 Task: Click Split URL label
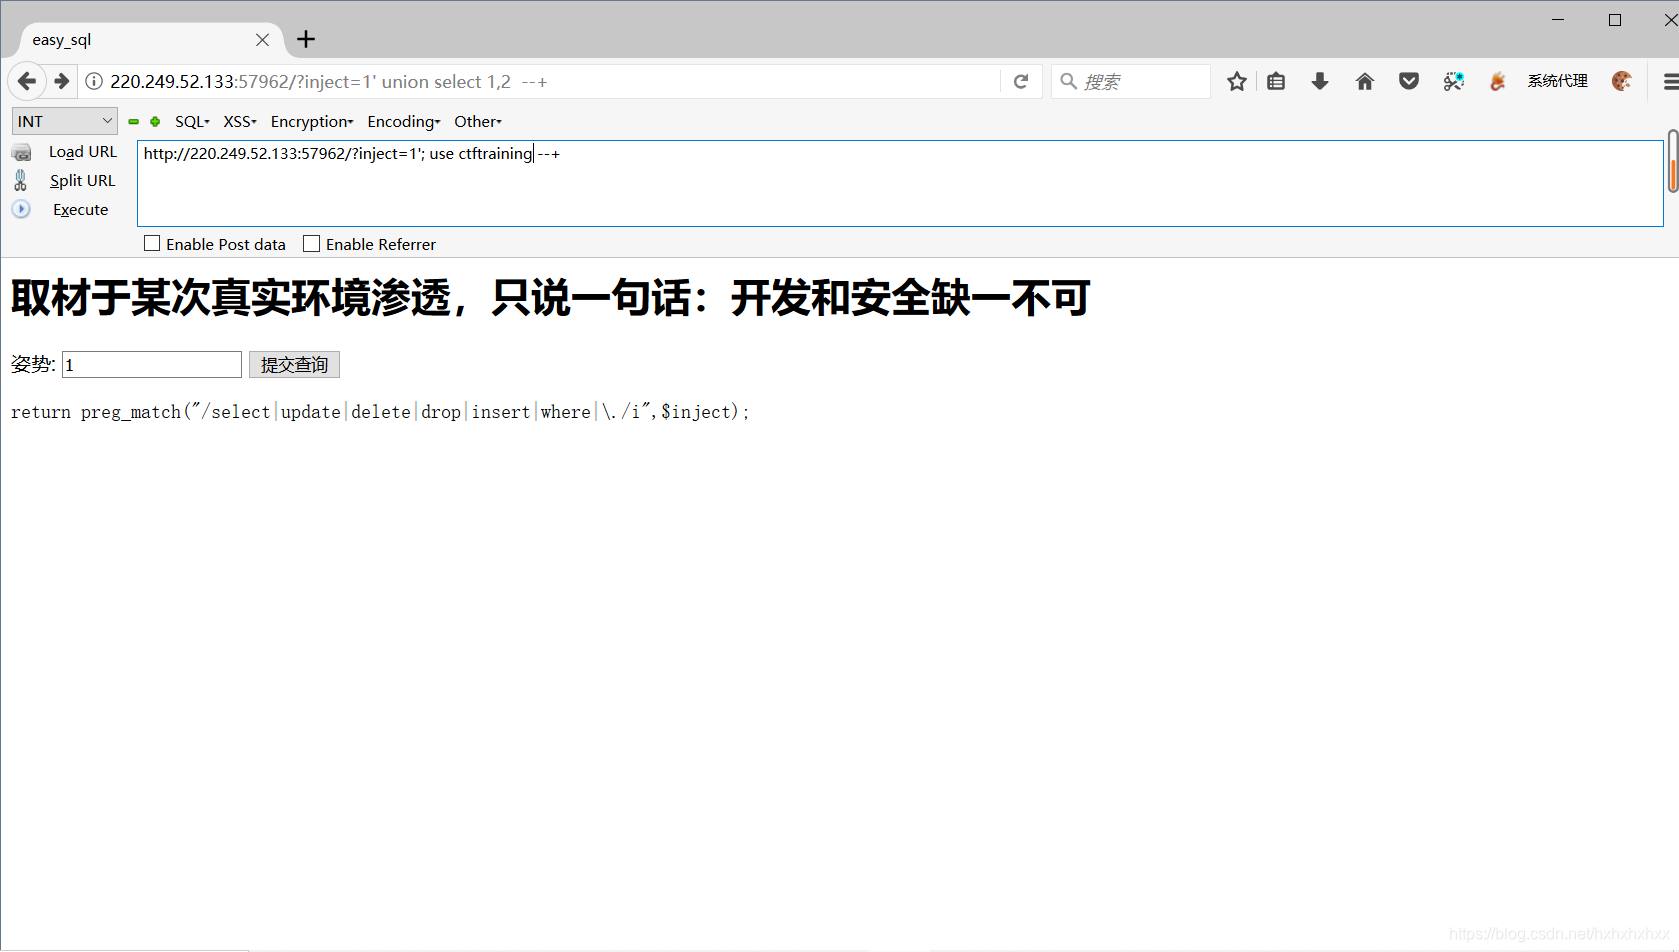[x=83, y=181]
